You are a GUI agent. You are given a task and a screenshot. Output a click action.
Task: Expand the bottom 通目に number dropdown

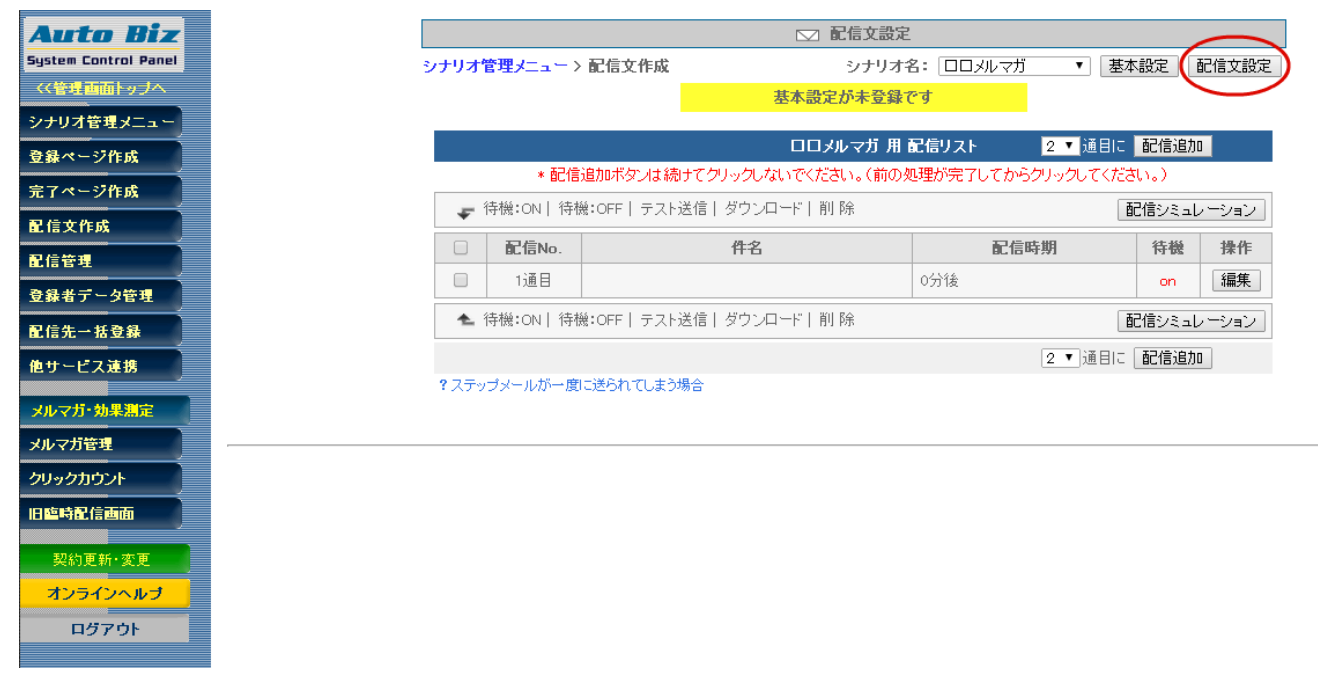(x=1059, y=358)
